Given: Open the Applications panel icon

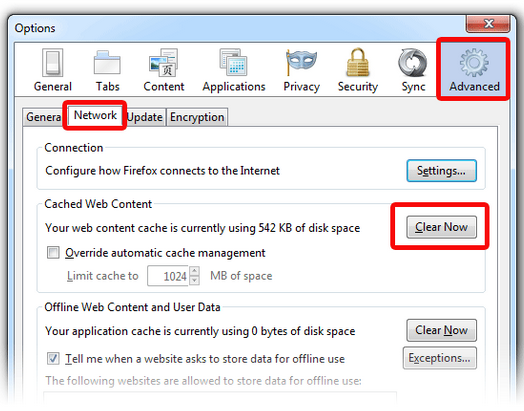Looking at the screenshot, I should tap(234, 62).
